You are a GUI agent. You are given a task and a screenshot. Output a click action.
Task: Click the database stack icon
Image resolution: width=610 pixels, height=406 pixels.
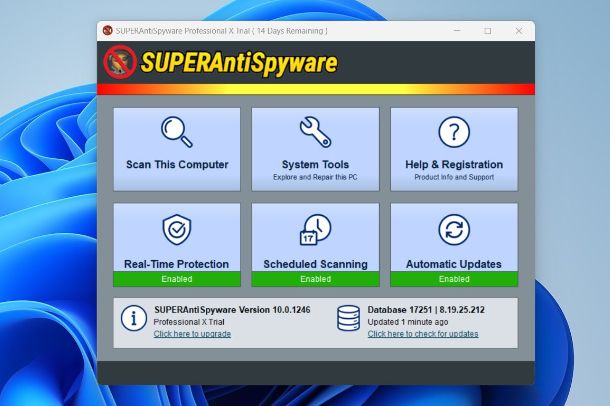click(348, 318)
